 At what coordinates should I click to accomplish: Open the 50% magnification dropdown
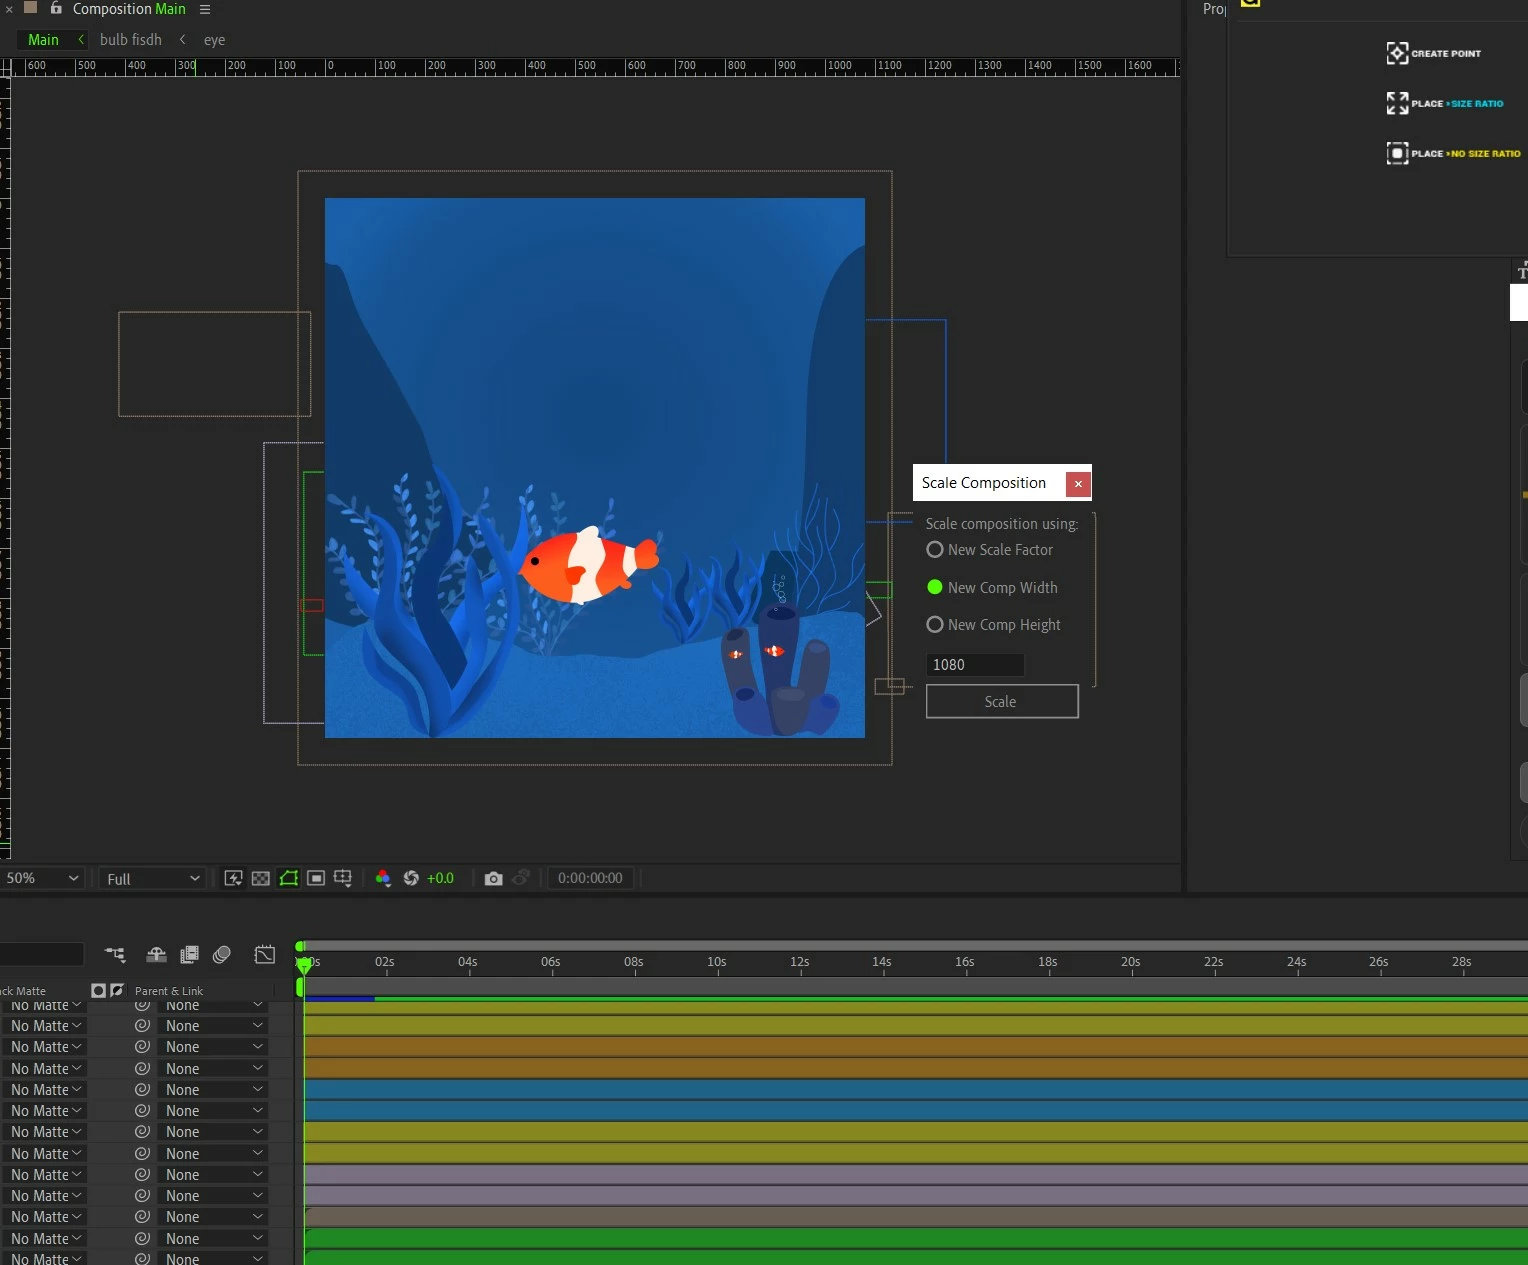[x=41, y=878]
